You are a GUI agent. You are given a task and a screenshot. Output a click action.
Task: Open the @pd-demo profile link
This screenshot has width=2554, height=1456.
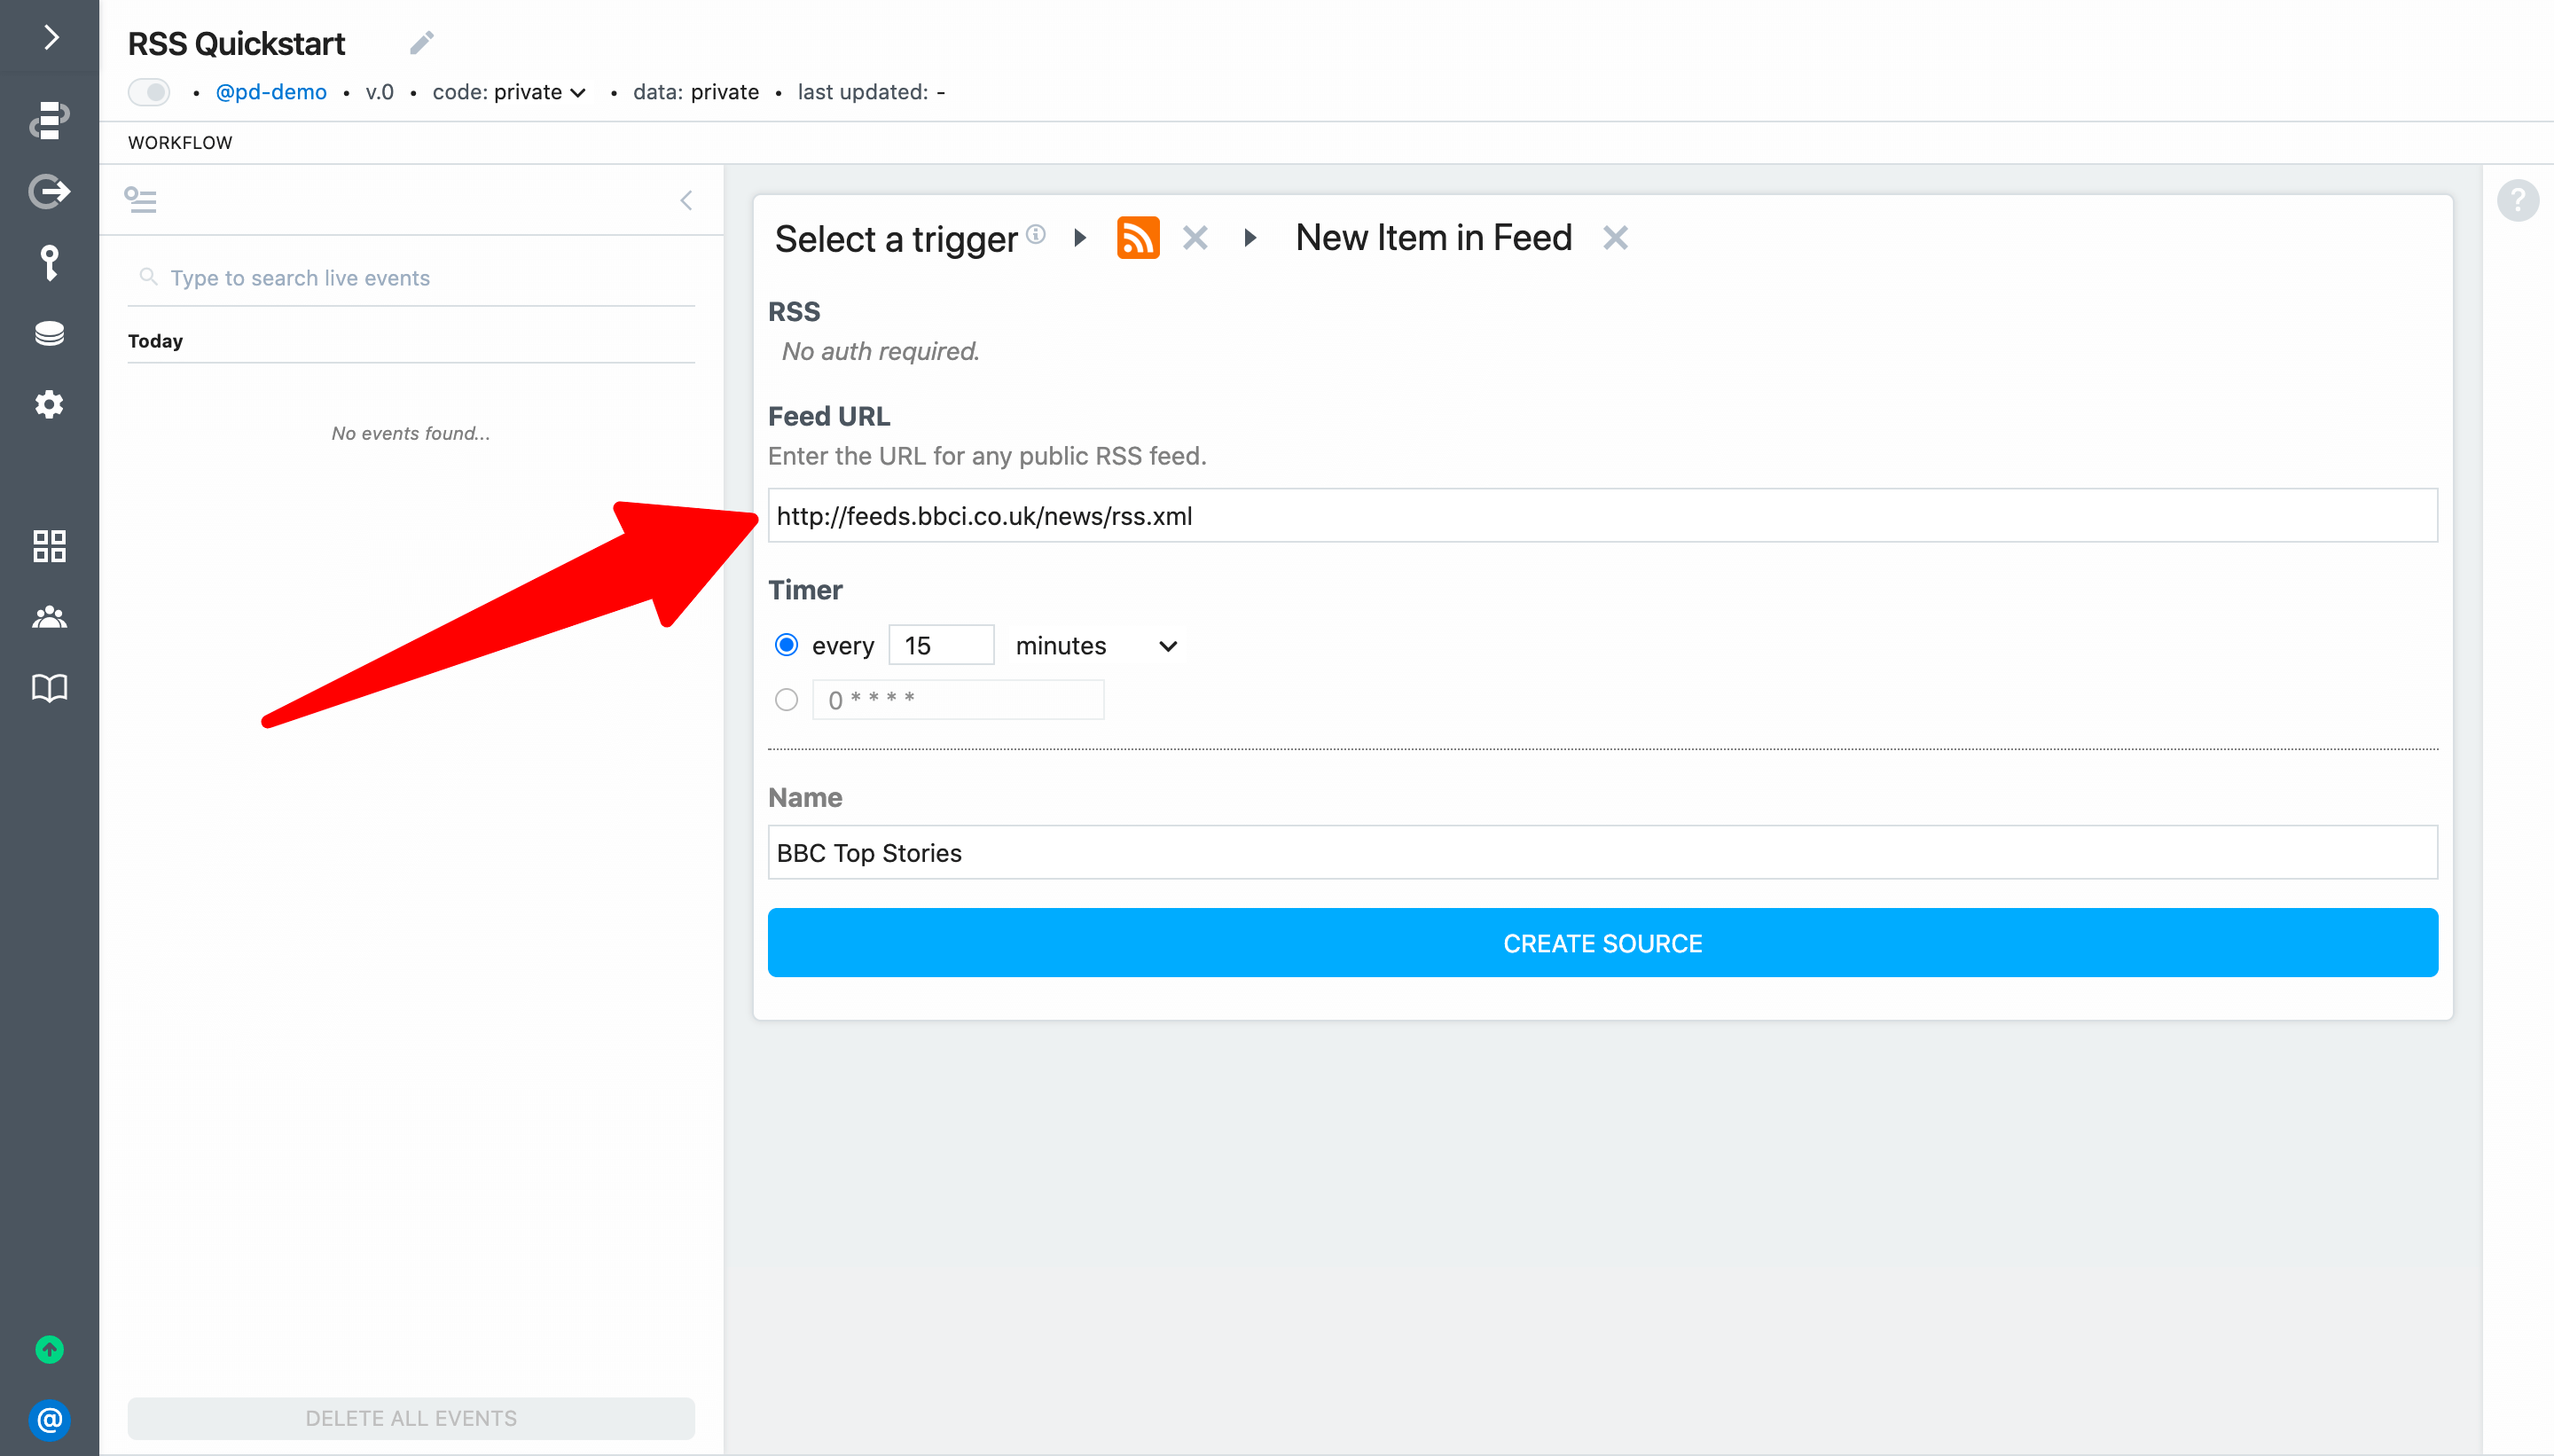click(271, 92)
